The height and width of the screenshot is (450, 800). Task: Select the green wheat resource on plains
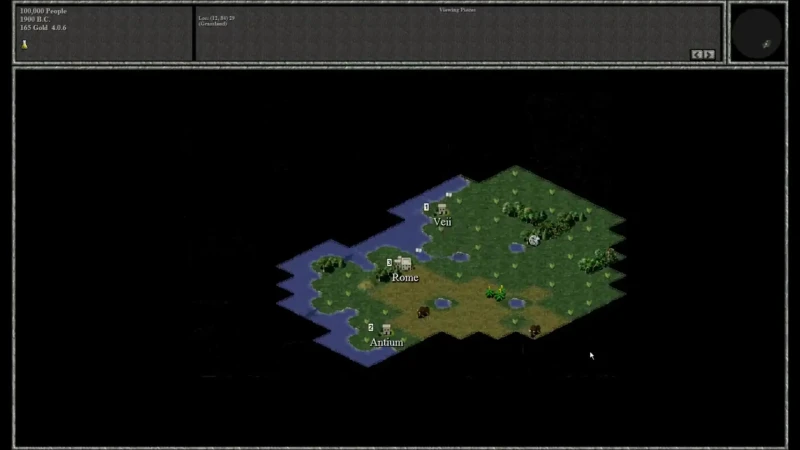(x=496, y=293)
